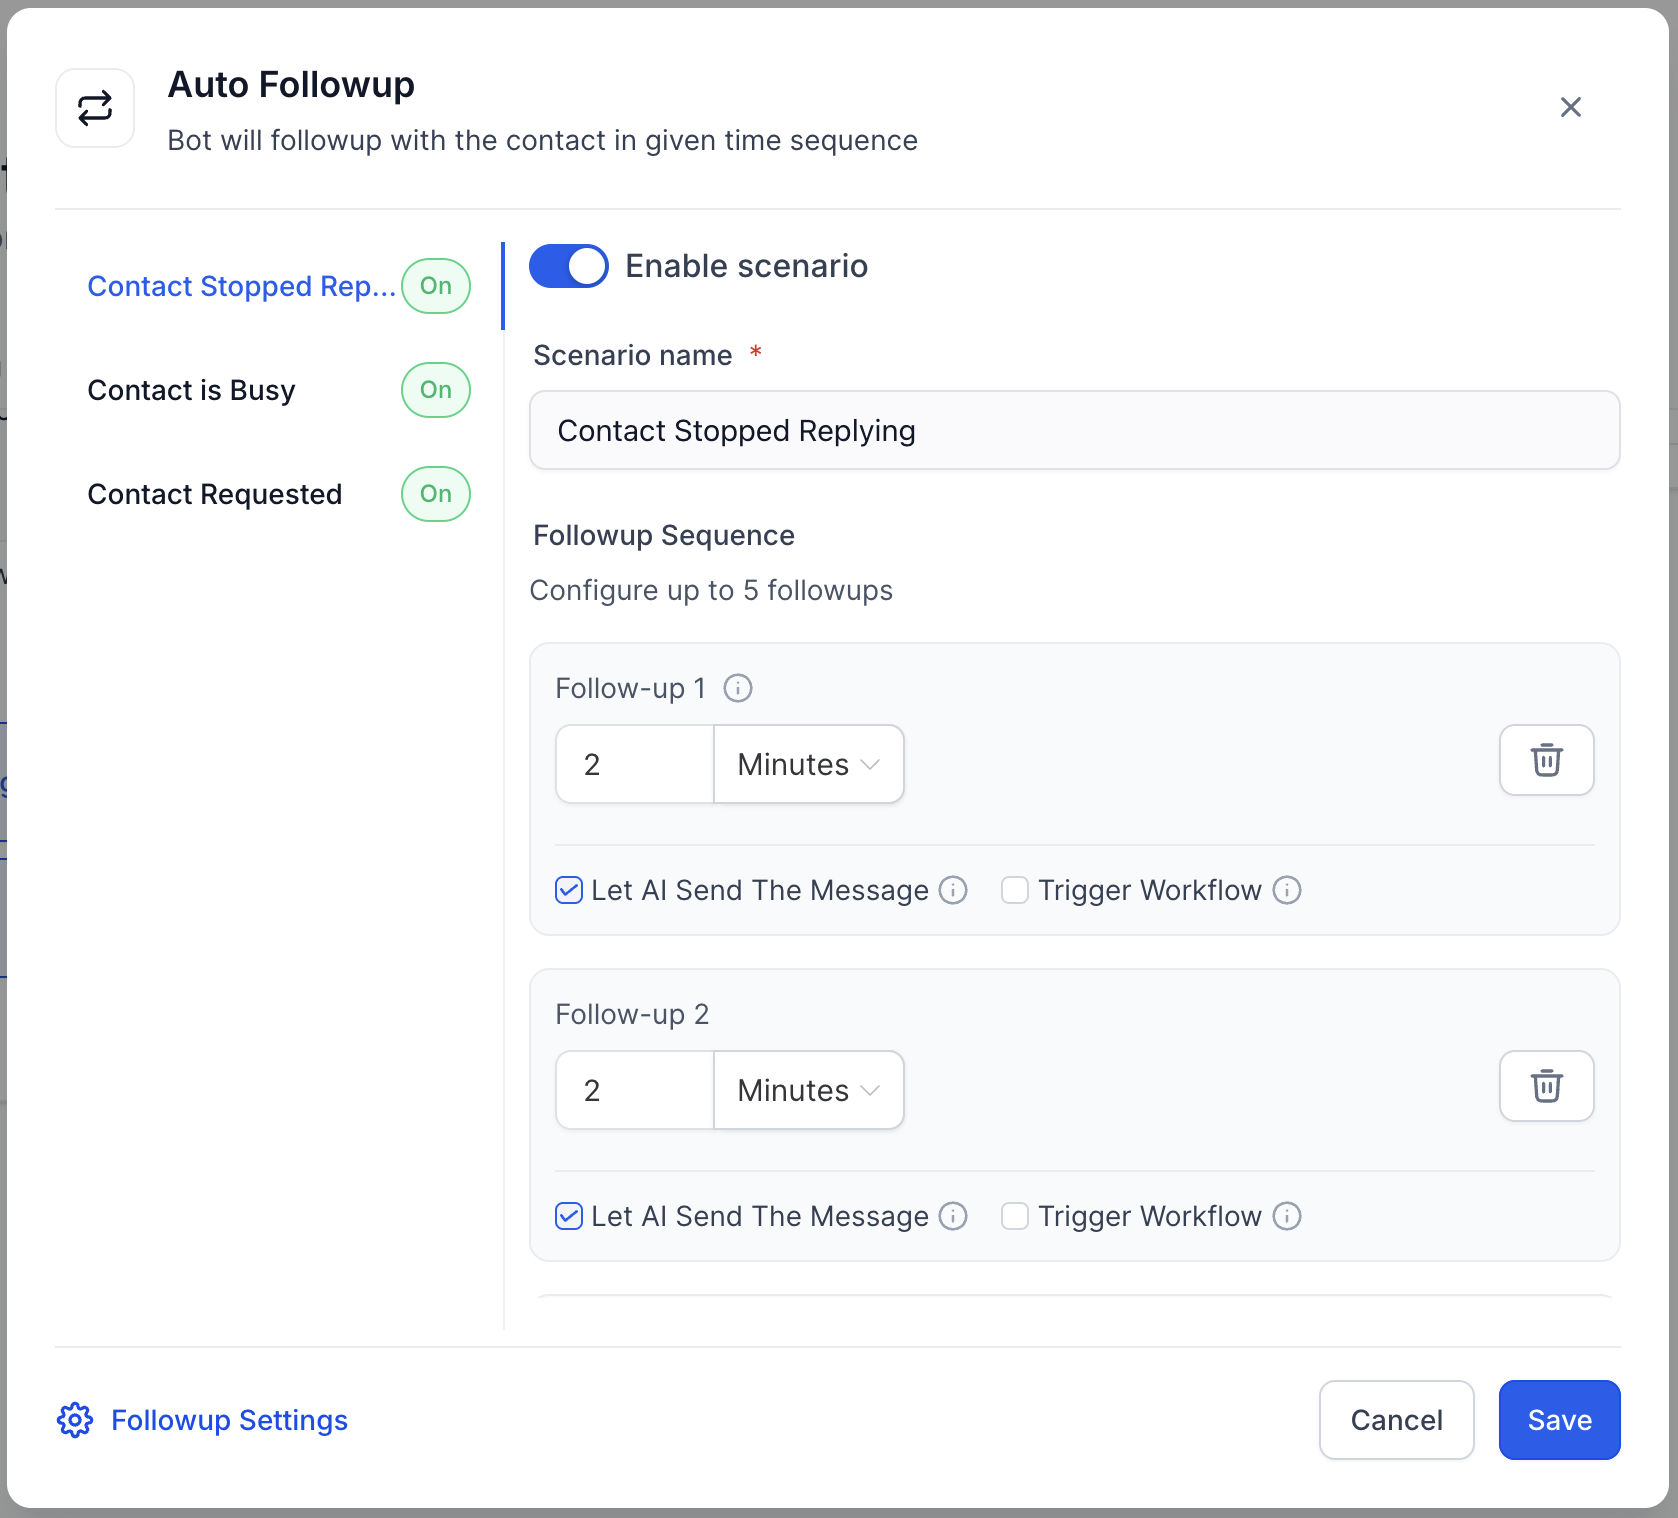The width and height of the screenshot is (1678, 1518).
Task: Click the info icon beside Let AI Send The Message
Action: [954, 889]
